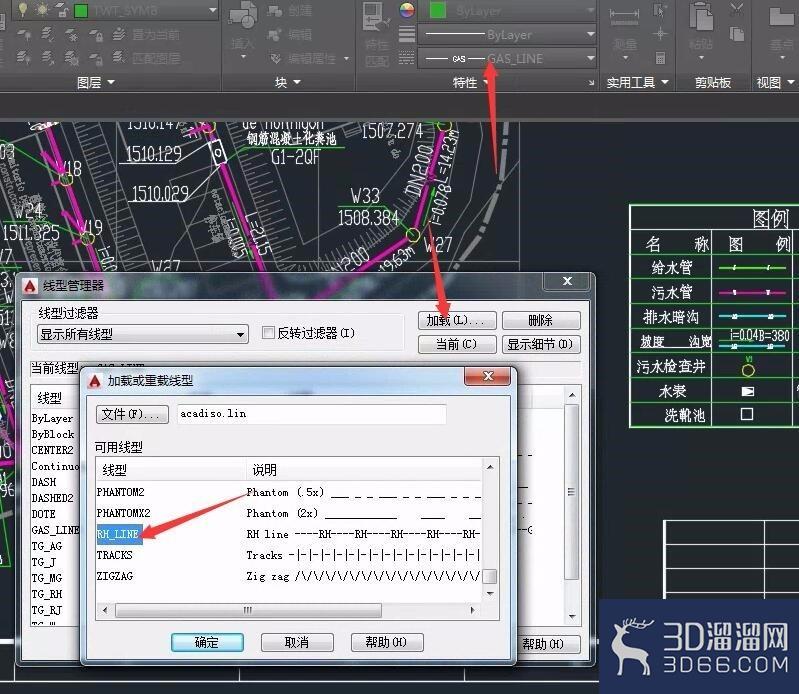This screenshot has width=799, height=694.
Task: Click the linetype icon beside GAS_LINE
Action: (x=407, y=58)
